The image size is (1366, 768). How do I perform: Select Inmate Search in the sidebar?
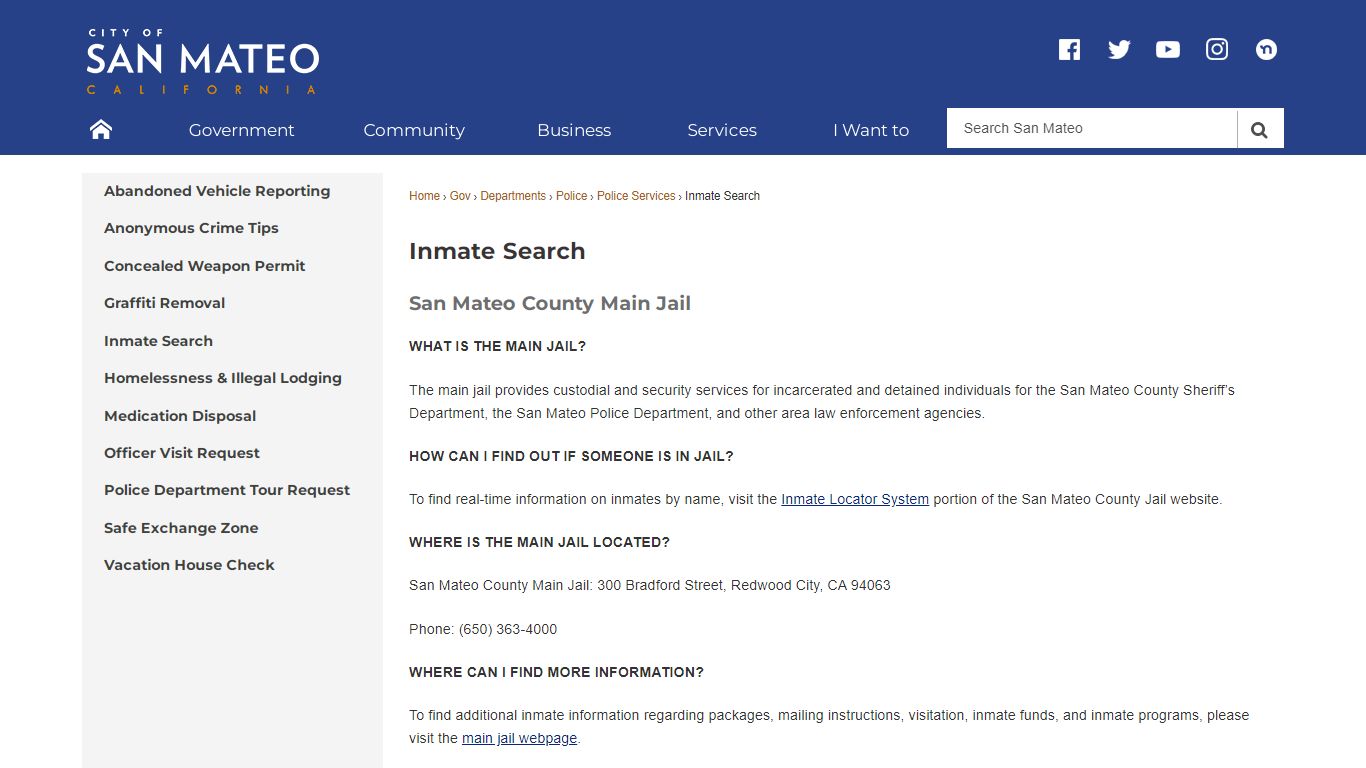[158, 341]
